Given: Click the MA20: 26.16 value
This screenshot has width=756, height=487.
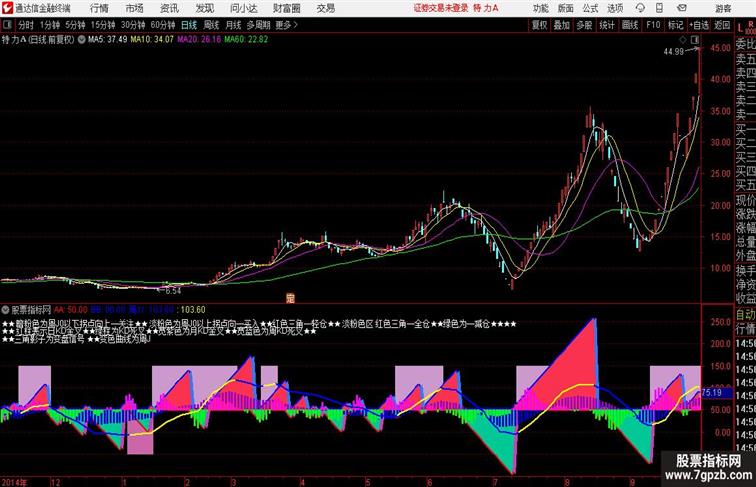Looking at the screenshot, I should point(199,40).
